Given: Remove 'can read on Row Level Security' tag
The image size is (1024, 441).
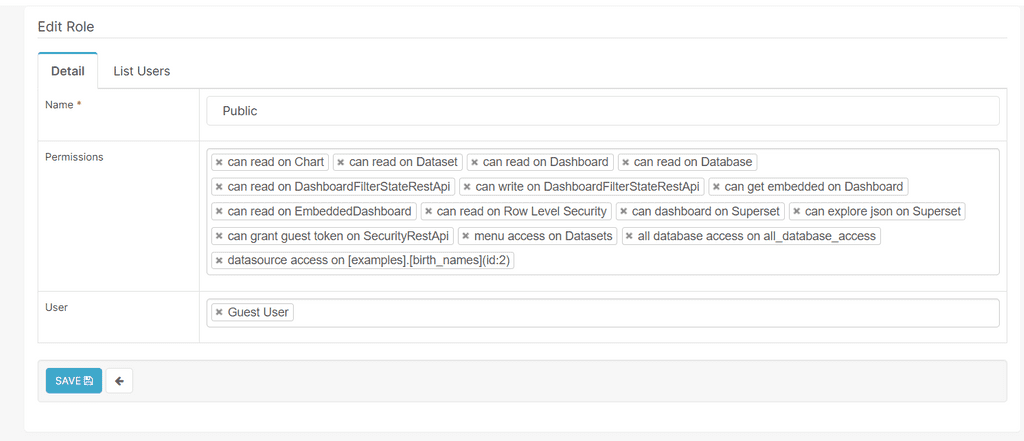Looking at the screenshot, I should [428, 212].
